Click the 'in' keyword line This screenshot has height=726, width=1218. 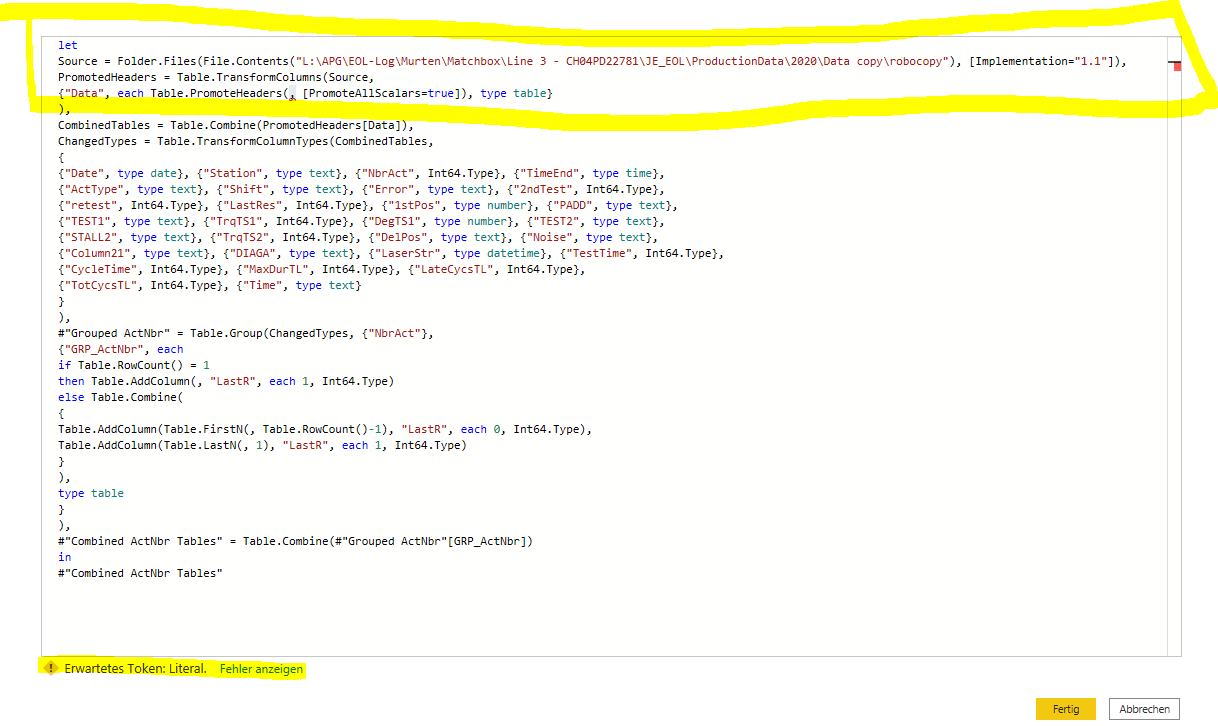pos(64,557)
